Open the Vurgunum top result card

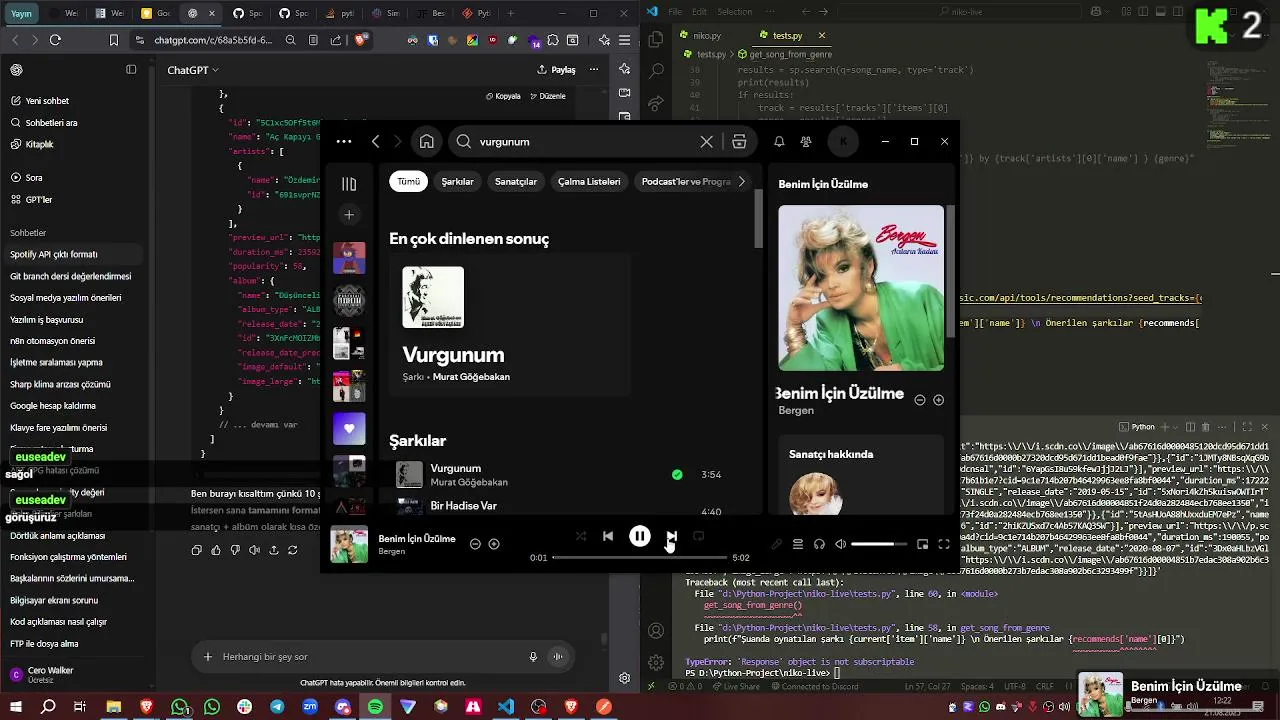coord(510,325)
